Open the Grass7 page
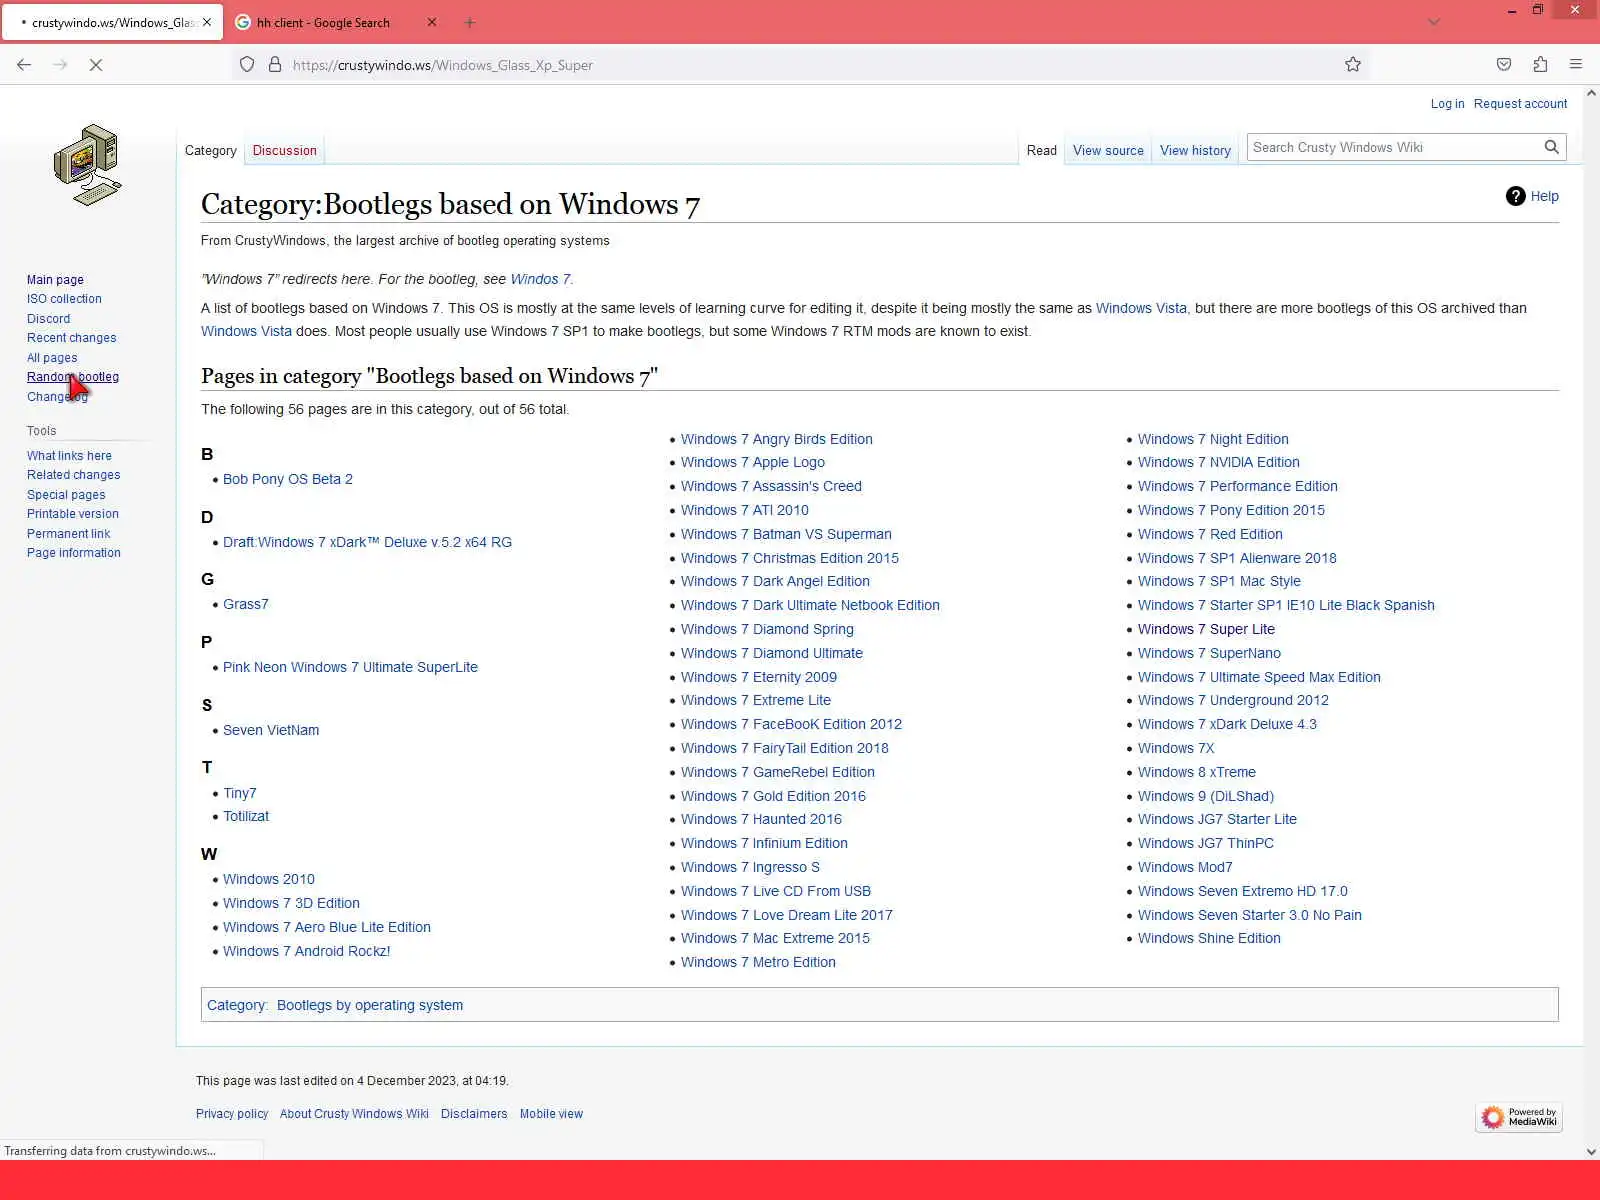The height and width of the screenshot is (1200, 1600). (246, 604)
